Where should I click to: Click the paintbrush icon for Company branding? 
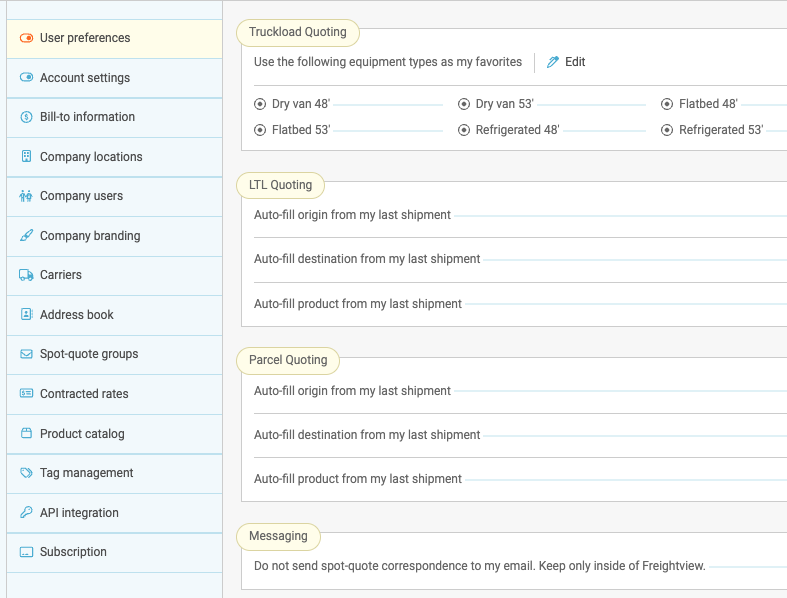[26, 236]
